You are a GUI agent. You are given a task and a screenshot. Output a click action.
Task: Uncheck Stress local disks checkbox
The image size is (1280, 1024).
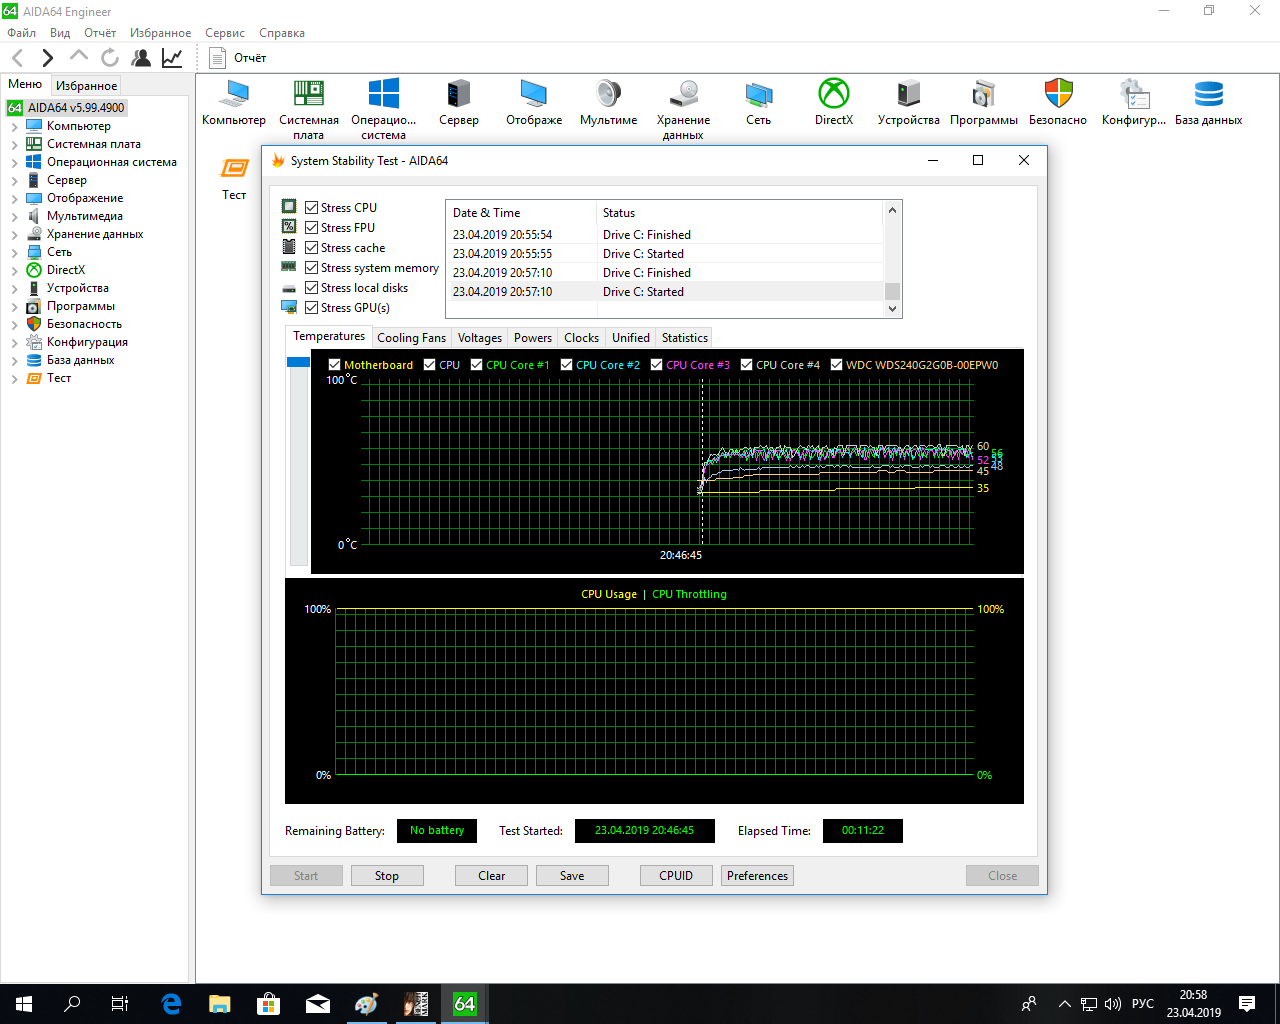[x=312, y=288]
